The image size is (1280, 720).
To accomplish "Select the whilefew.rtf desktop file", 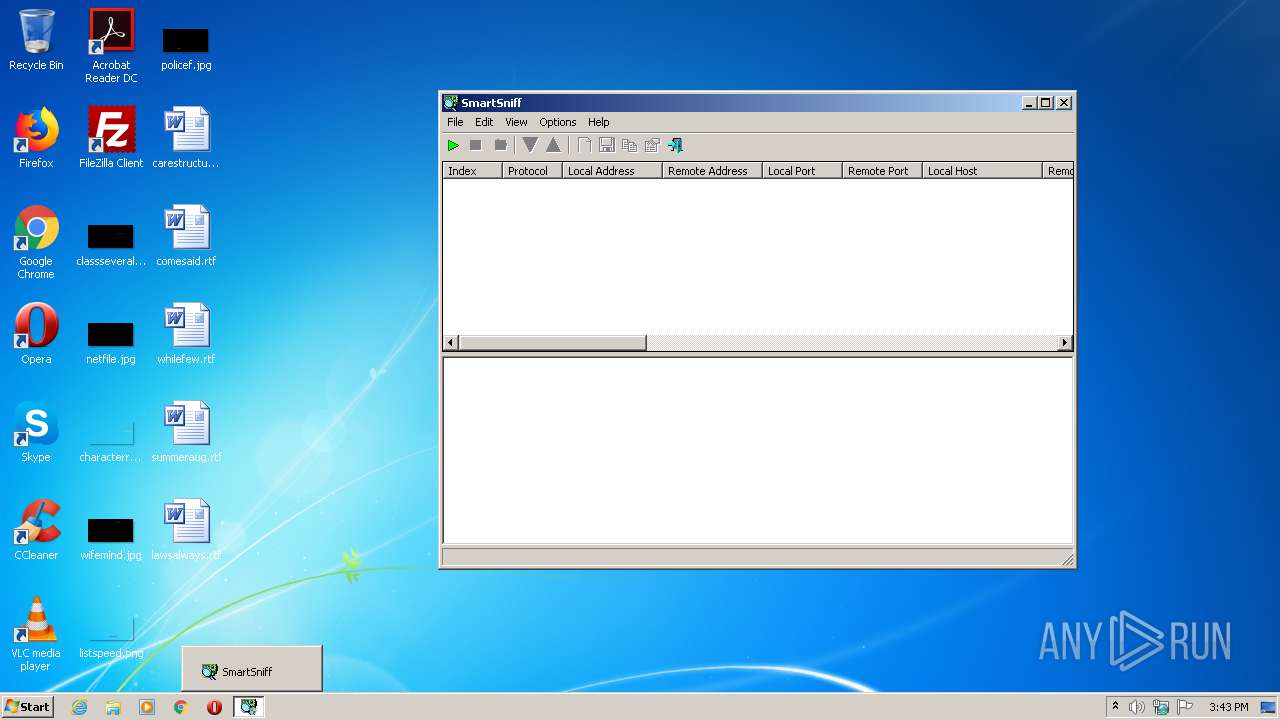I will click(186, 334).
